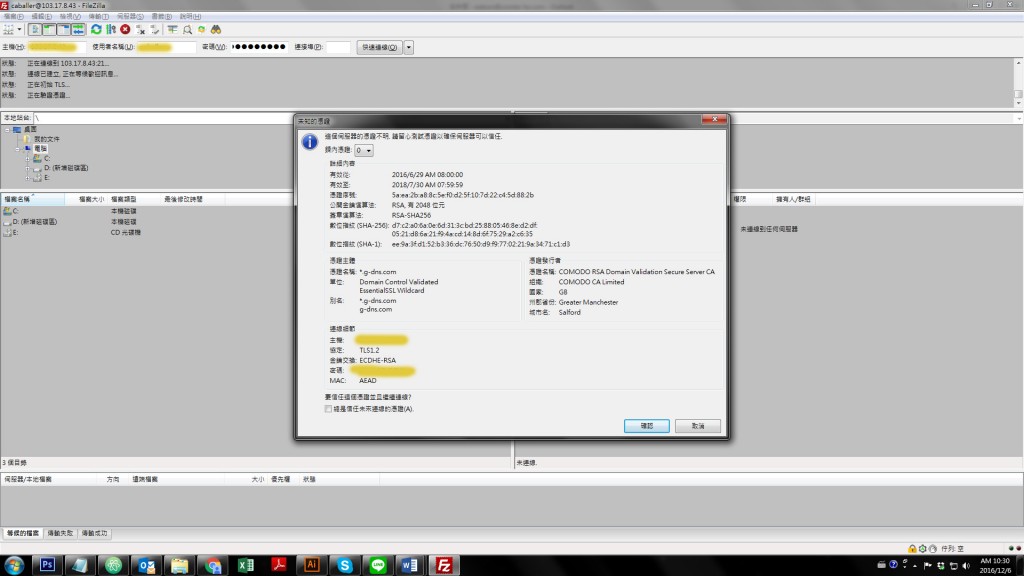1024x576 pixels.
Task: Click the 擁有人/群組 remote column header
Action: click(793, 199)
